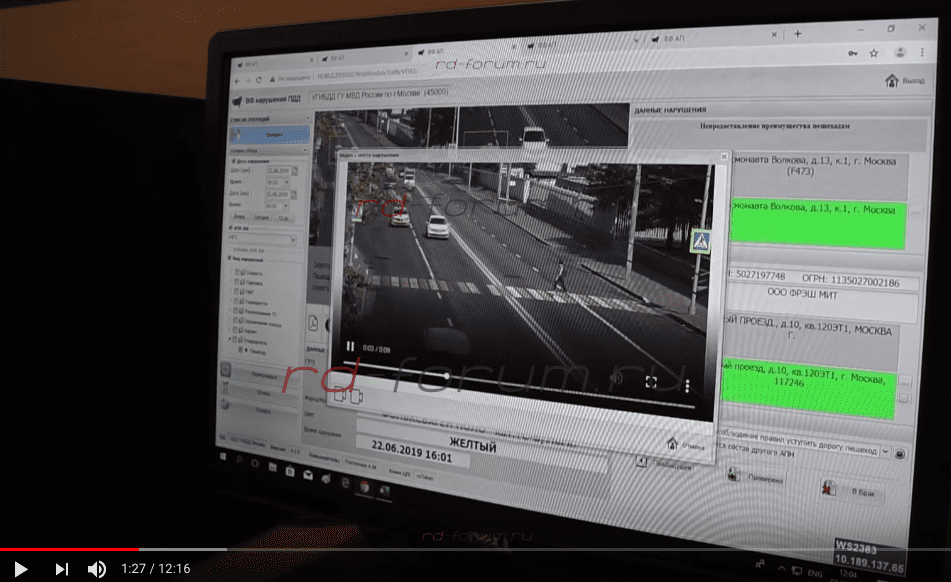Open a new browser tab with plus
This screenshot has height=582, width=951.
coord(798,34)
